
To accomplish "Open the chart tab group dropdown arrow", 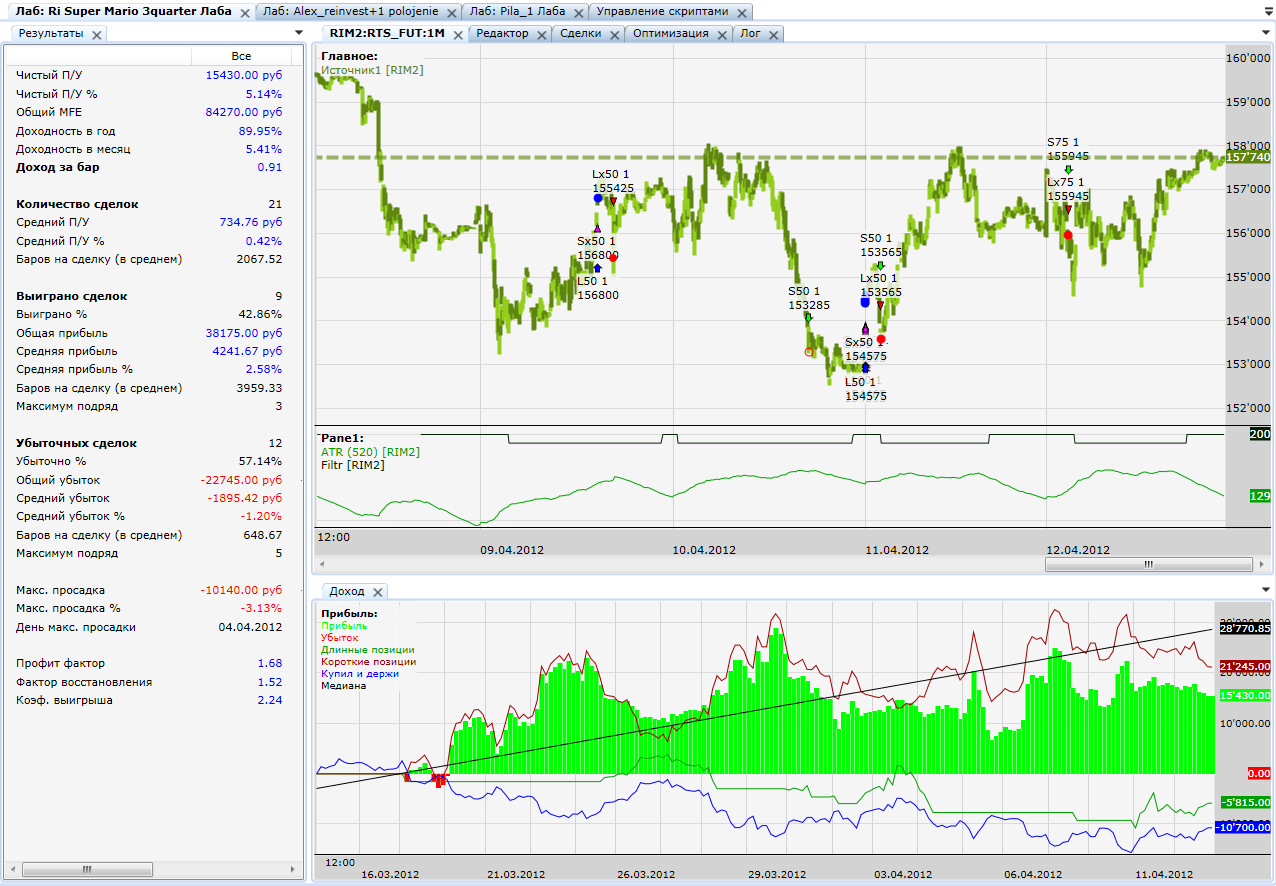I will coord(1266,33).
